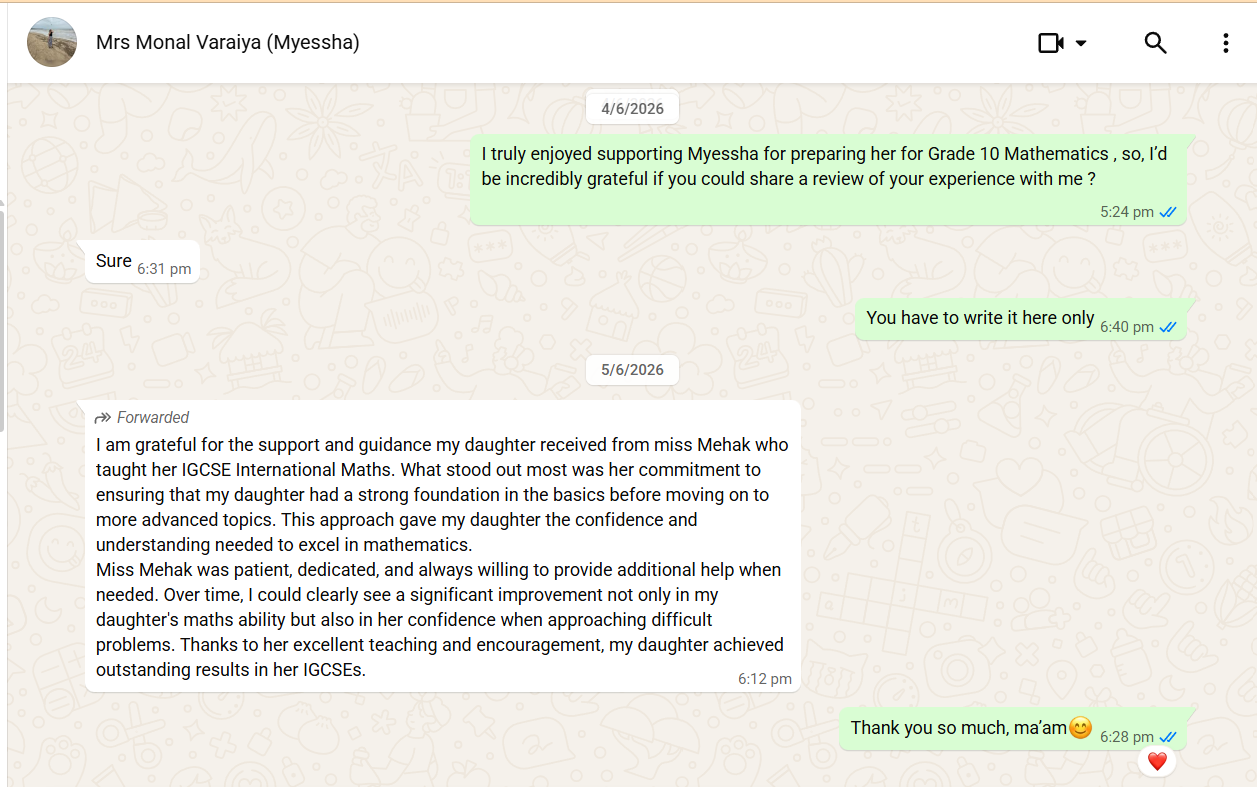Click the 6:40 pm timestamp
The height and width of the screenshot is (787, 1257).
(x=1127, y=327)
